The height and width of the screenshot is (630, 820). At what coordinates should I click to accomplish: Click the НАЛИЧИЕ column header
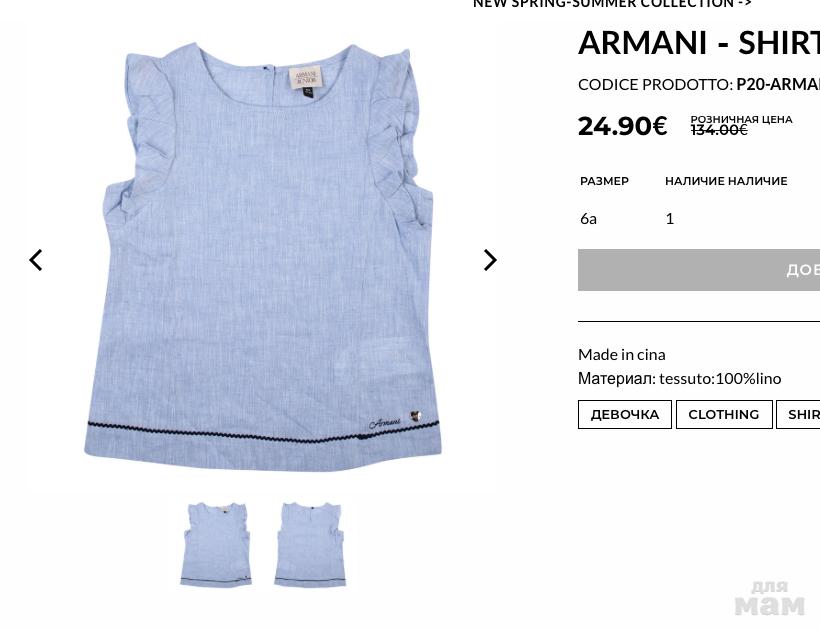[x=726, y=181]
